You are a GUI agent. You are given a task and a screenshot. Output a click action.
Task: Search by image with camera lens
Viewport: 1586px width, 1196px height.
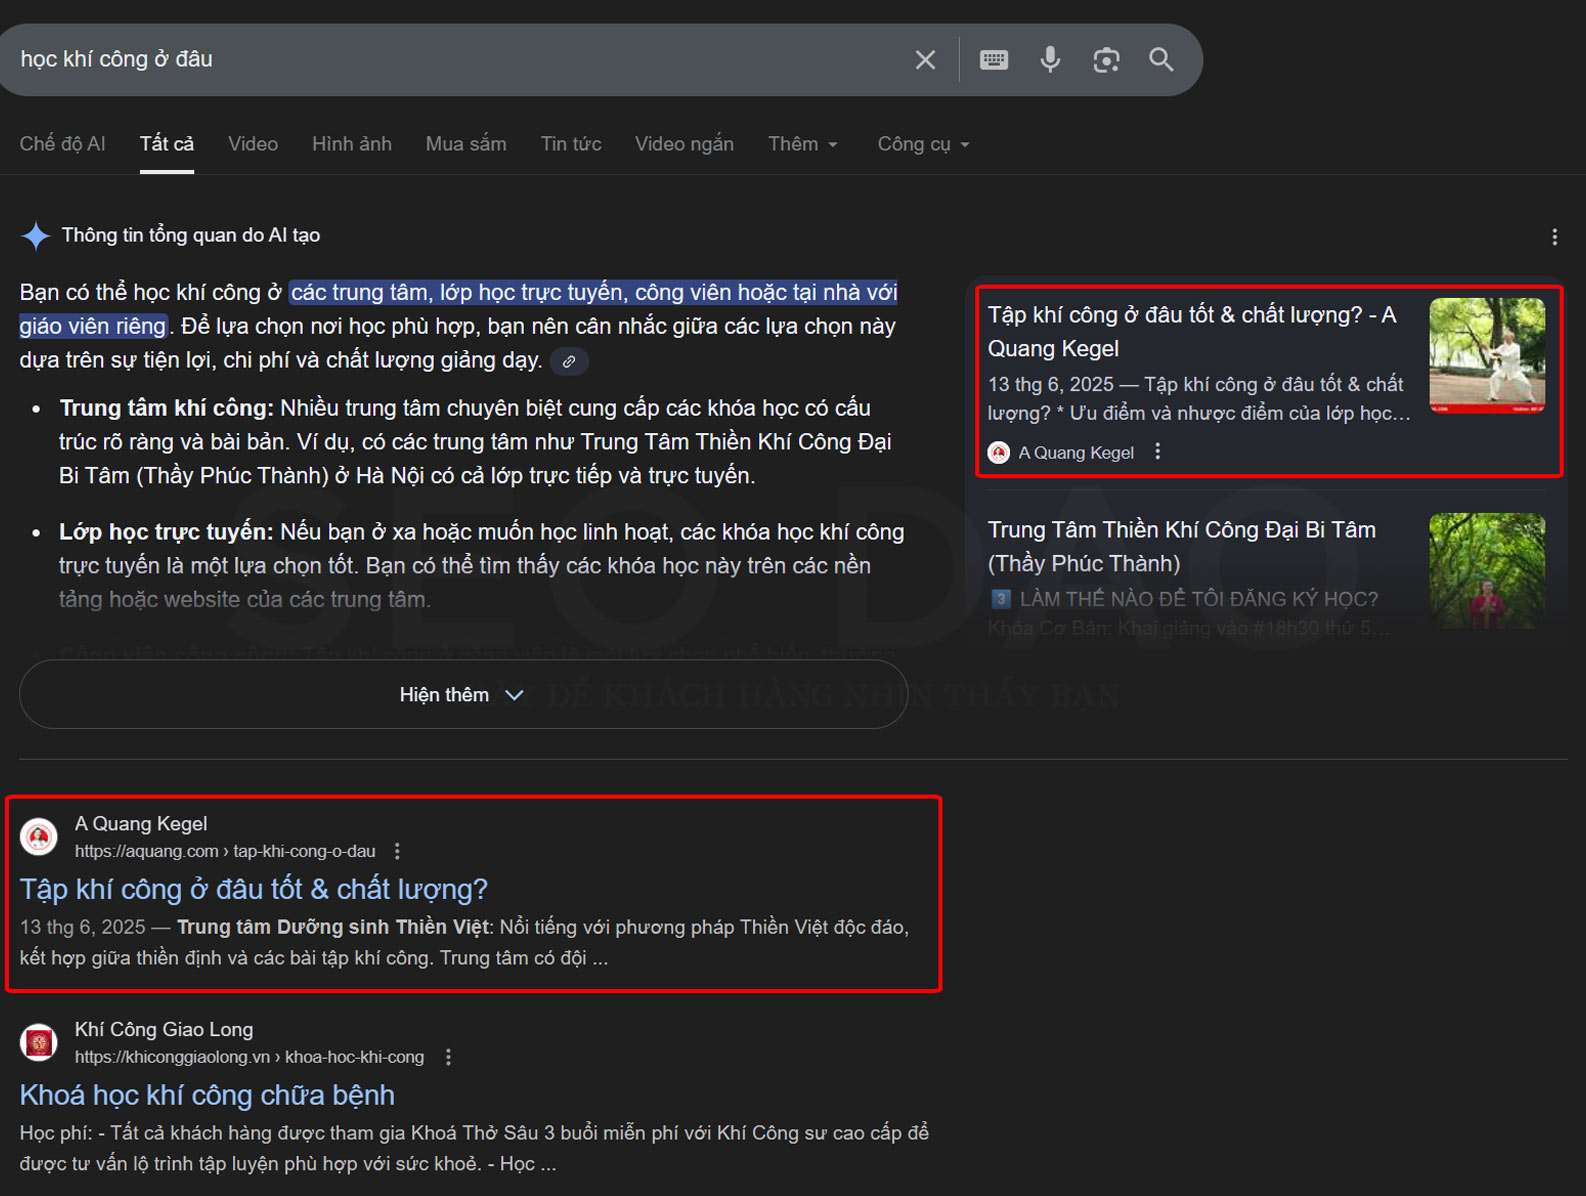click(x=1106, y=60)
